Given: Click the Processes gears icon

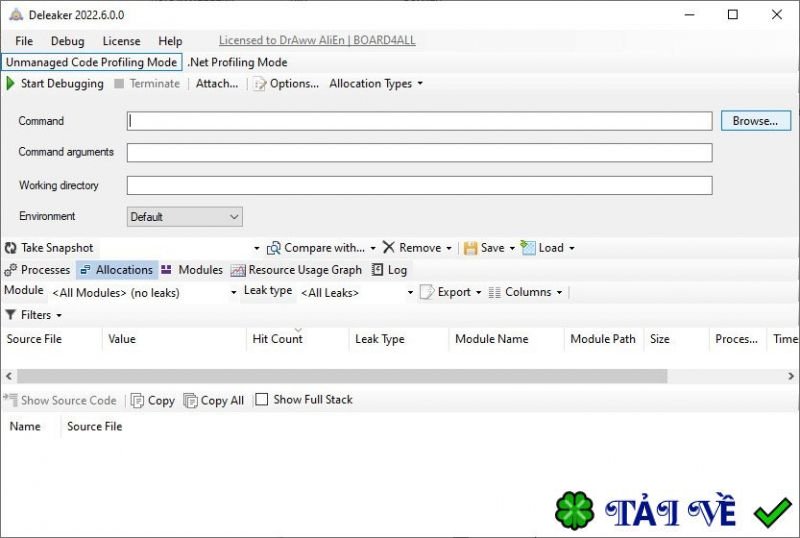Looking at the screenshot, I should pos(11,270).
